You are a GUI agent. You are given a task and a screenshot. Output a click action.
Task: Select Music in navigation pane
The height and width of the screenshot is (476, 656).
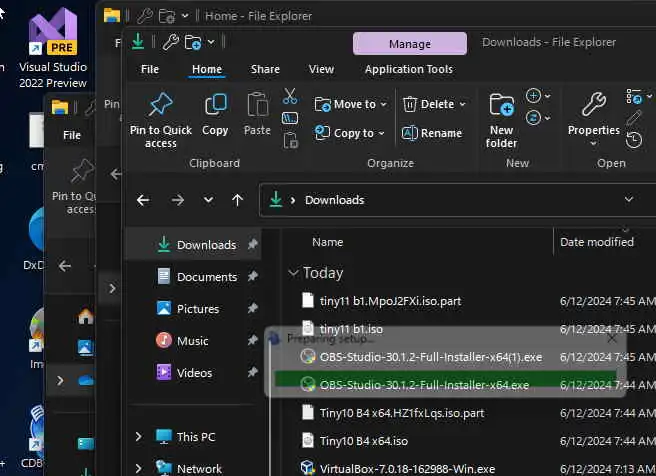pyautogui.click(x=194, y=341)
